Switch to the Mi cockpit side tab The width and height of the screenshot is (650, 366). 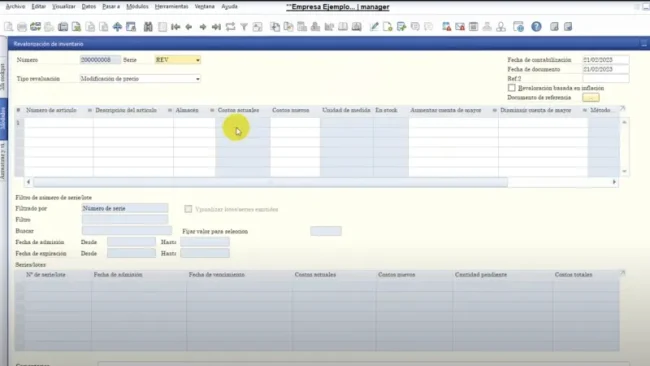[x=3, y=77]
